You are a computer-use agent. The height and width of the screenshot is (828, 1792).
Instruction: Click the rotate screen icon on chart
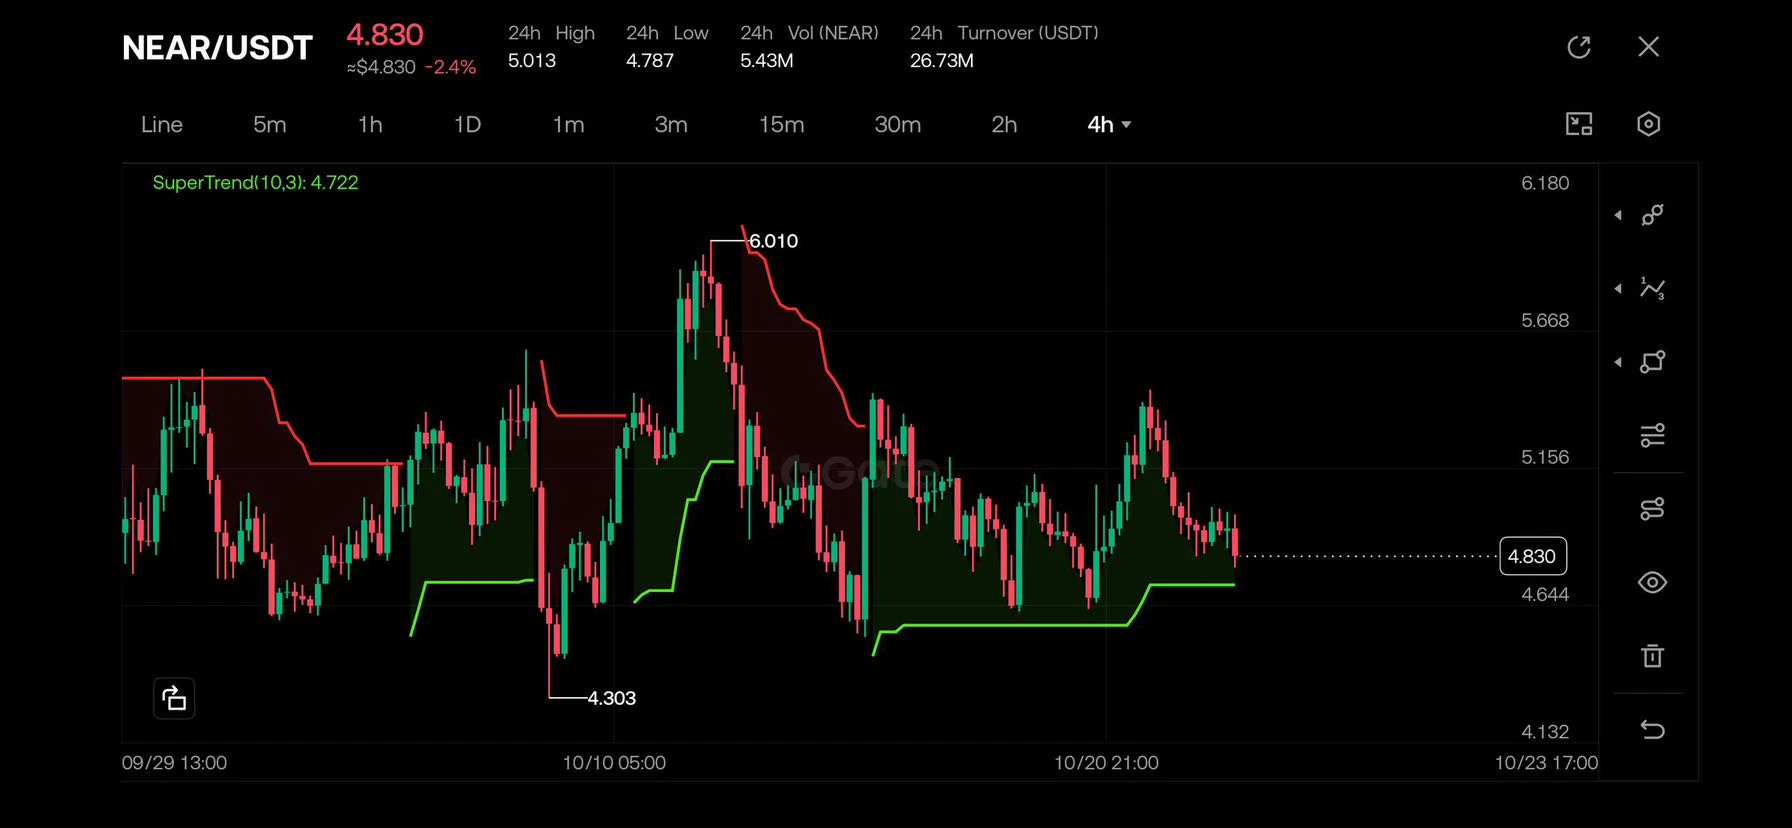click(174, 698)
